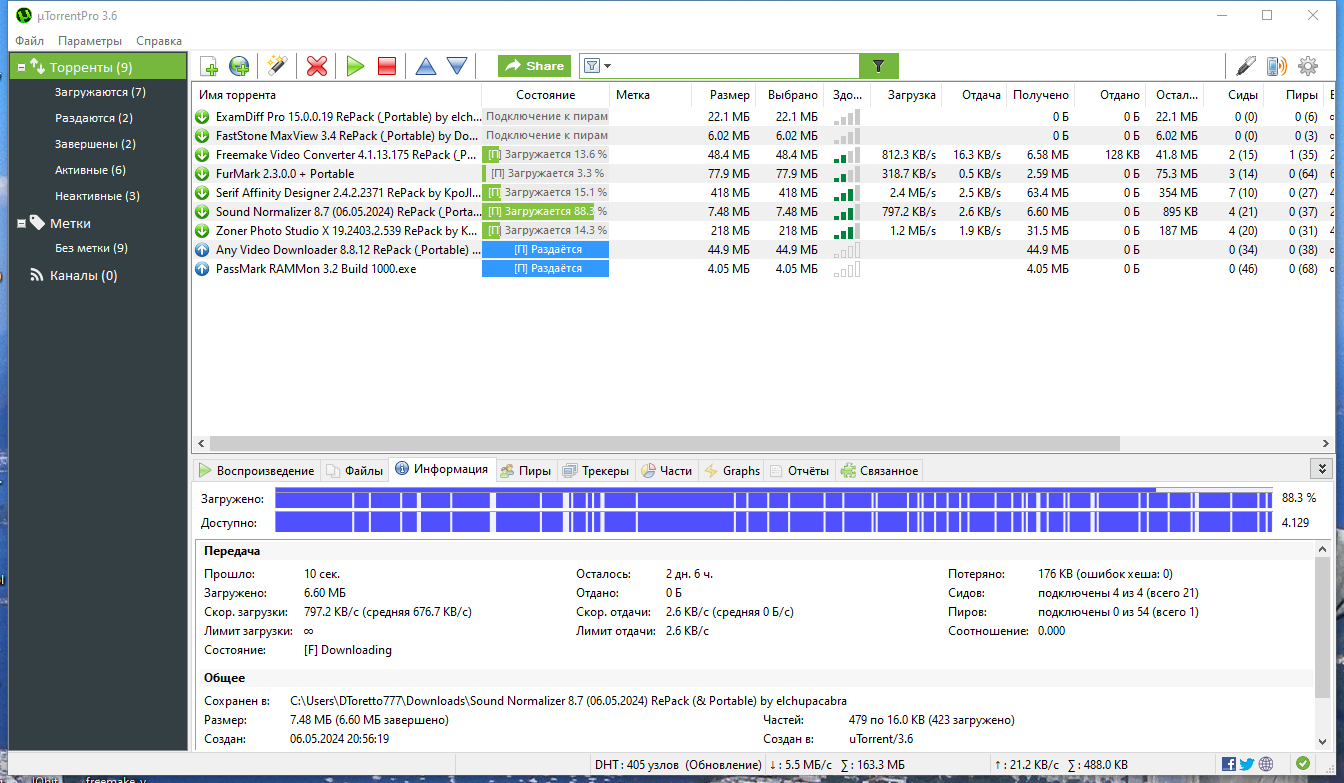Click the remote control icon in toolbar

1276,66
